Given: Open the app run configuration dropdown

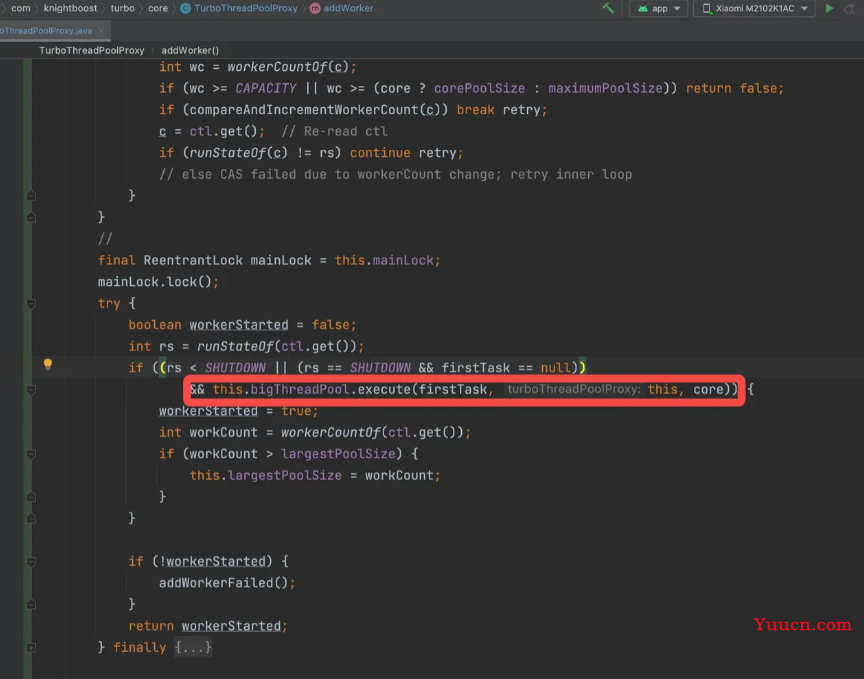Looking at the screenshot, I should tap(660, 8).
